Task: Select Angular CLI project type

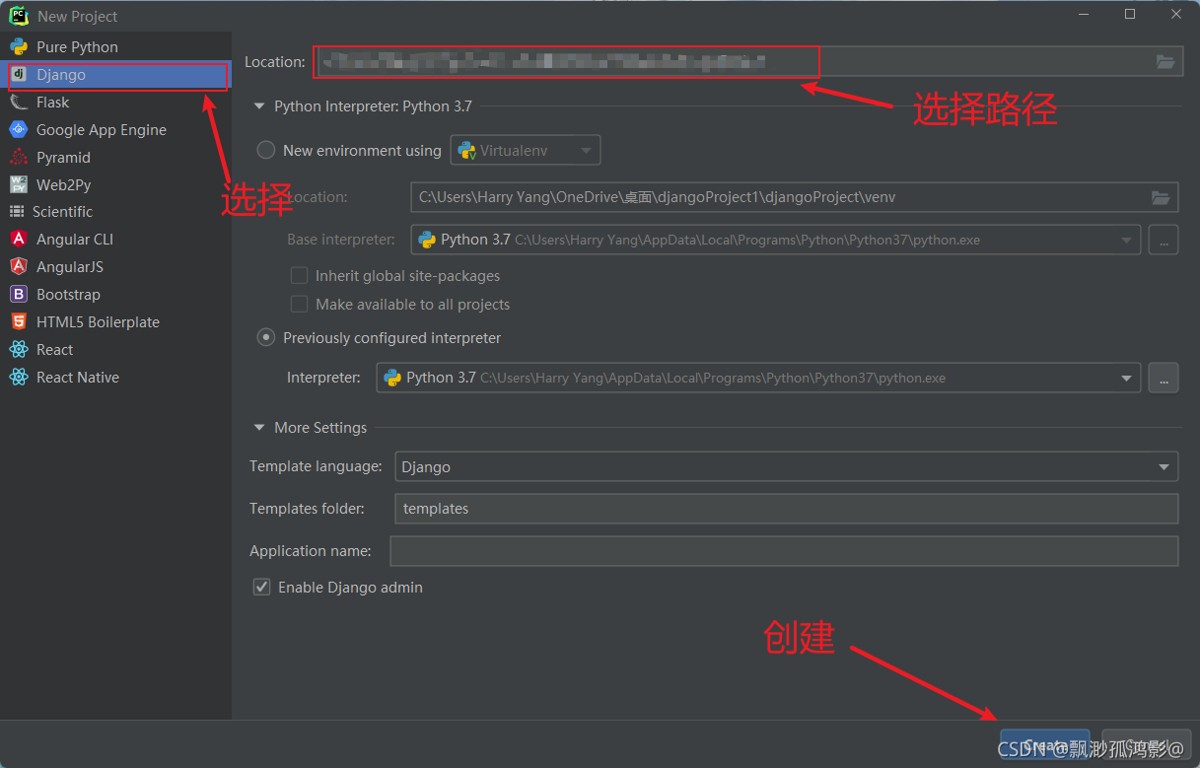Action: 116,239
